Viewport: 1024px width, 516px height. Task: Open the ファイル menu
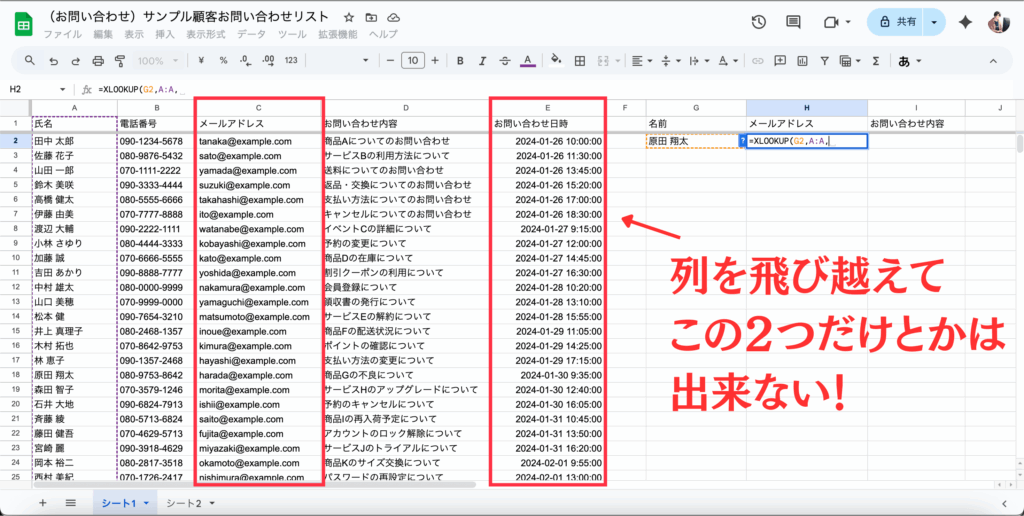click(63, 35)
